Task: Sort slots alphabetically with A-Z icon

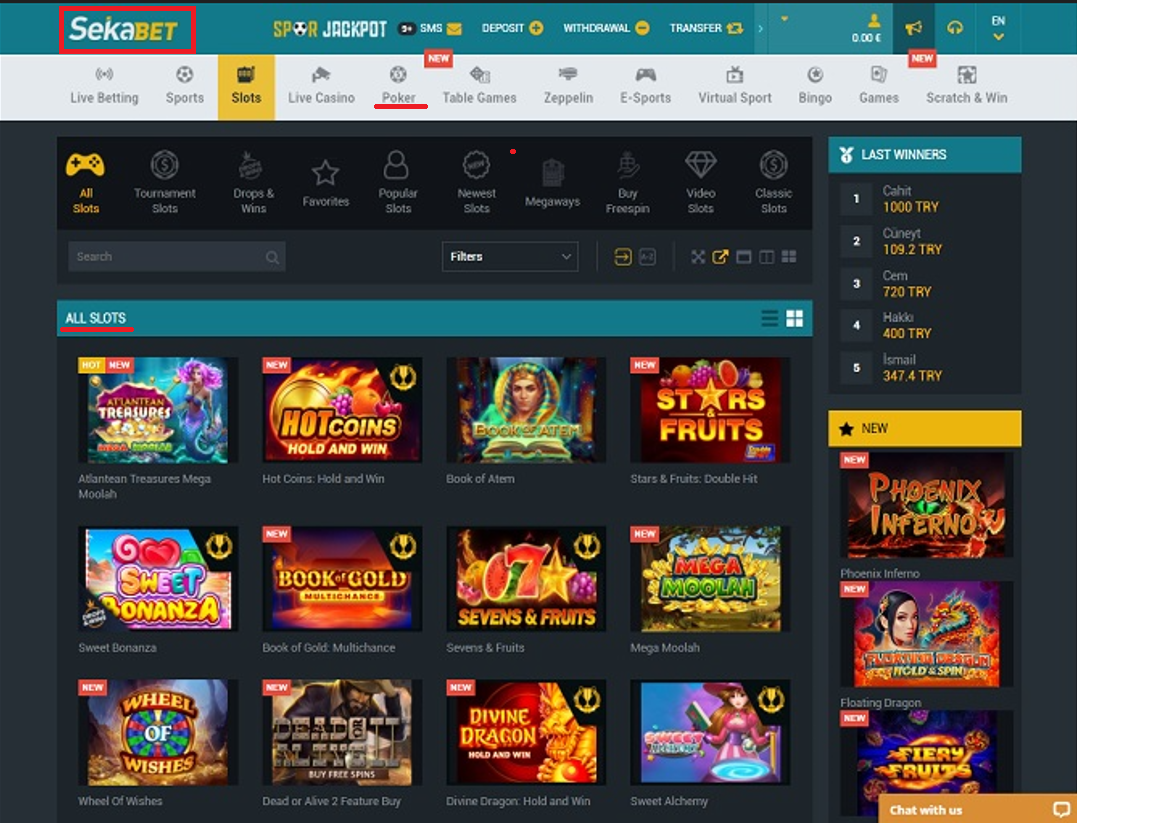Action: point(647,256)
